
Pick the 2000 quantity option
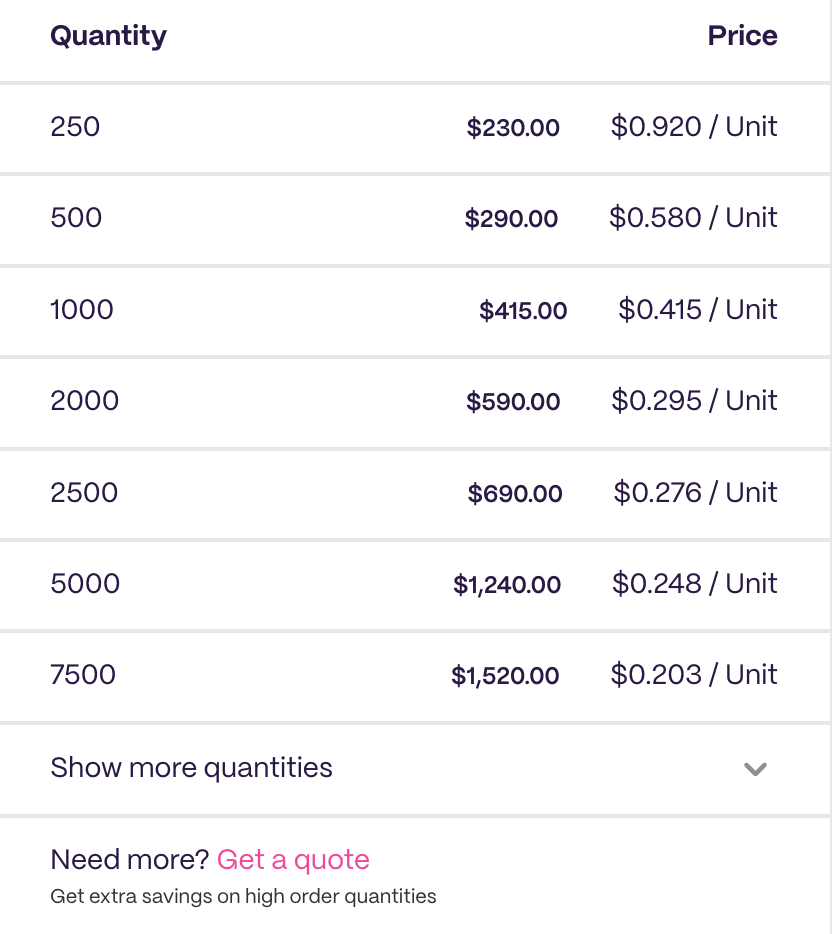pos(85,401)
